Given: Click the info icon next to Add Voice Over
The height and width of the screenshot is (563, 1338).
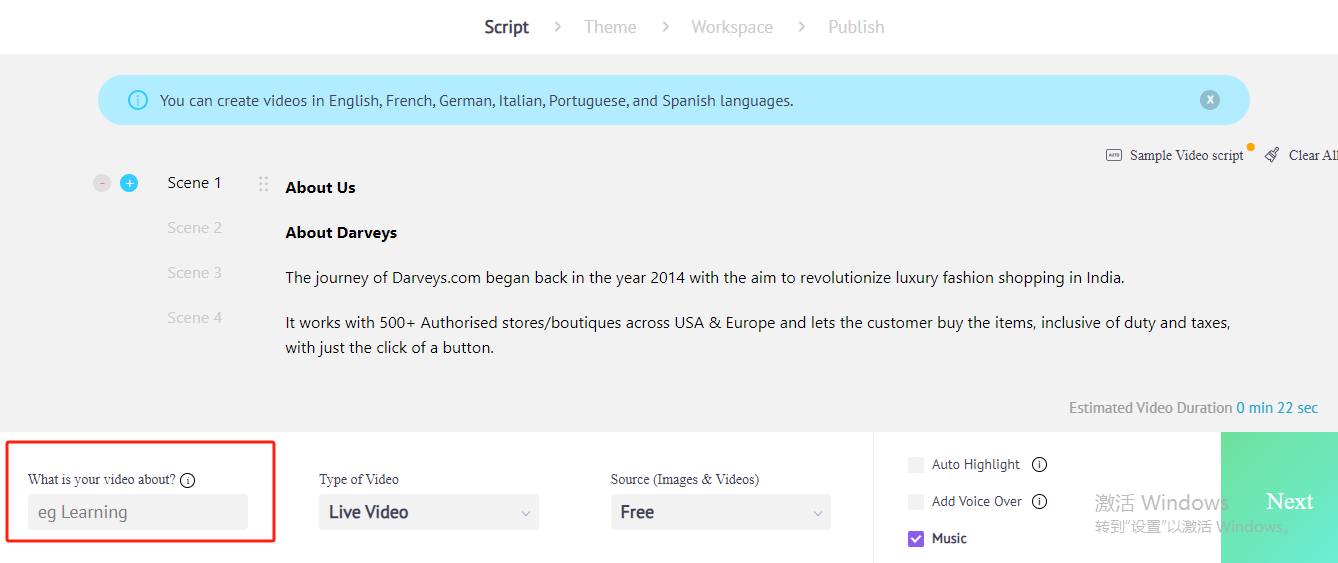Looking at the screenshot, I should 1039,501.
